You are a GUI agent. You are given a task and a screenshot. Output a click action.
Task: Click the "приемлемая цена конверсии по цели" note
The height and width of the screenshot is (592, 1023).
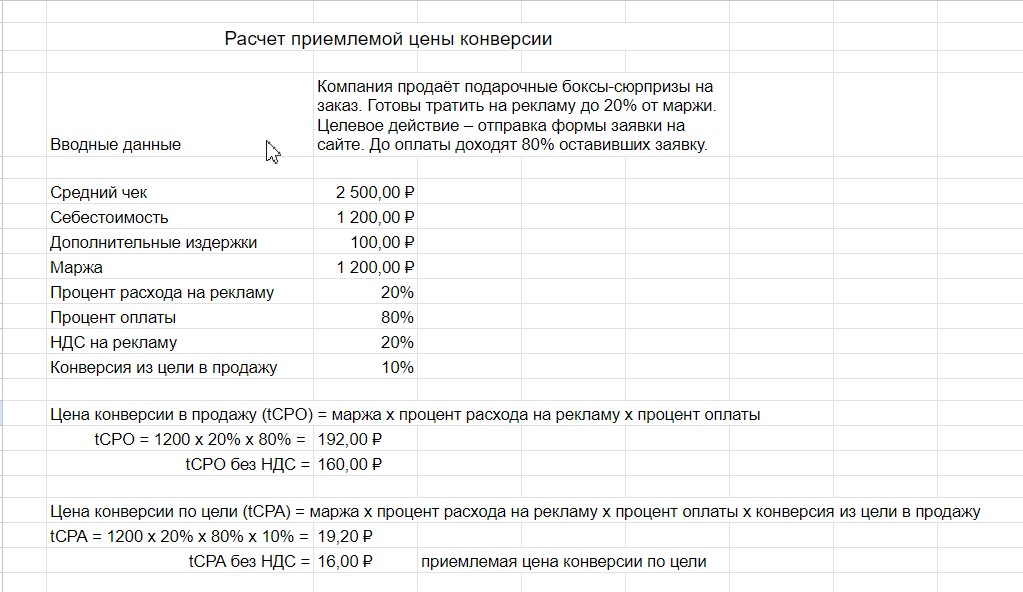(564, 561)
